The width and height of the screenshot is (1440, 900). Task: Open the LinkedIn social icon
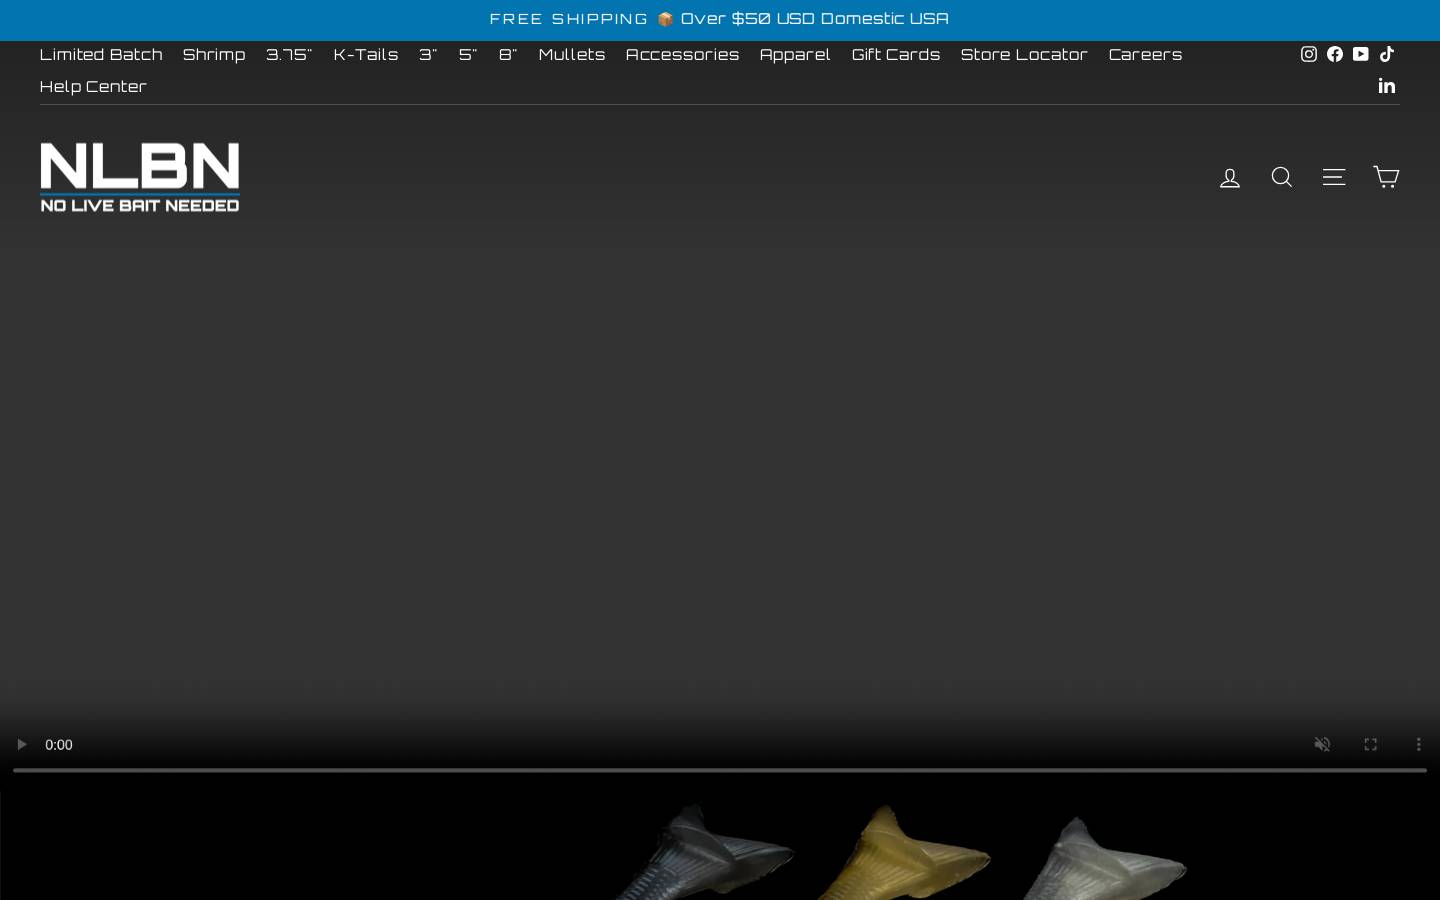(1387, 86)
